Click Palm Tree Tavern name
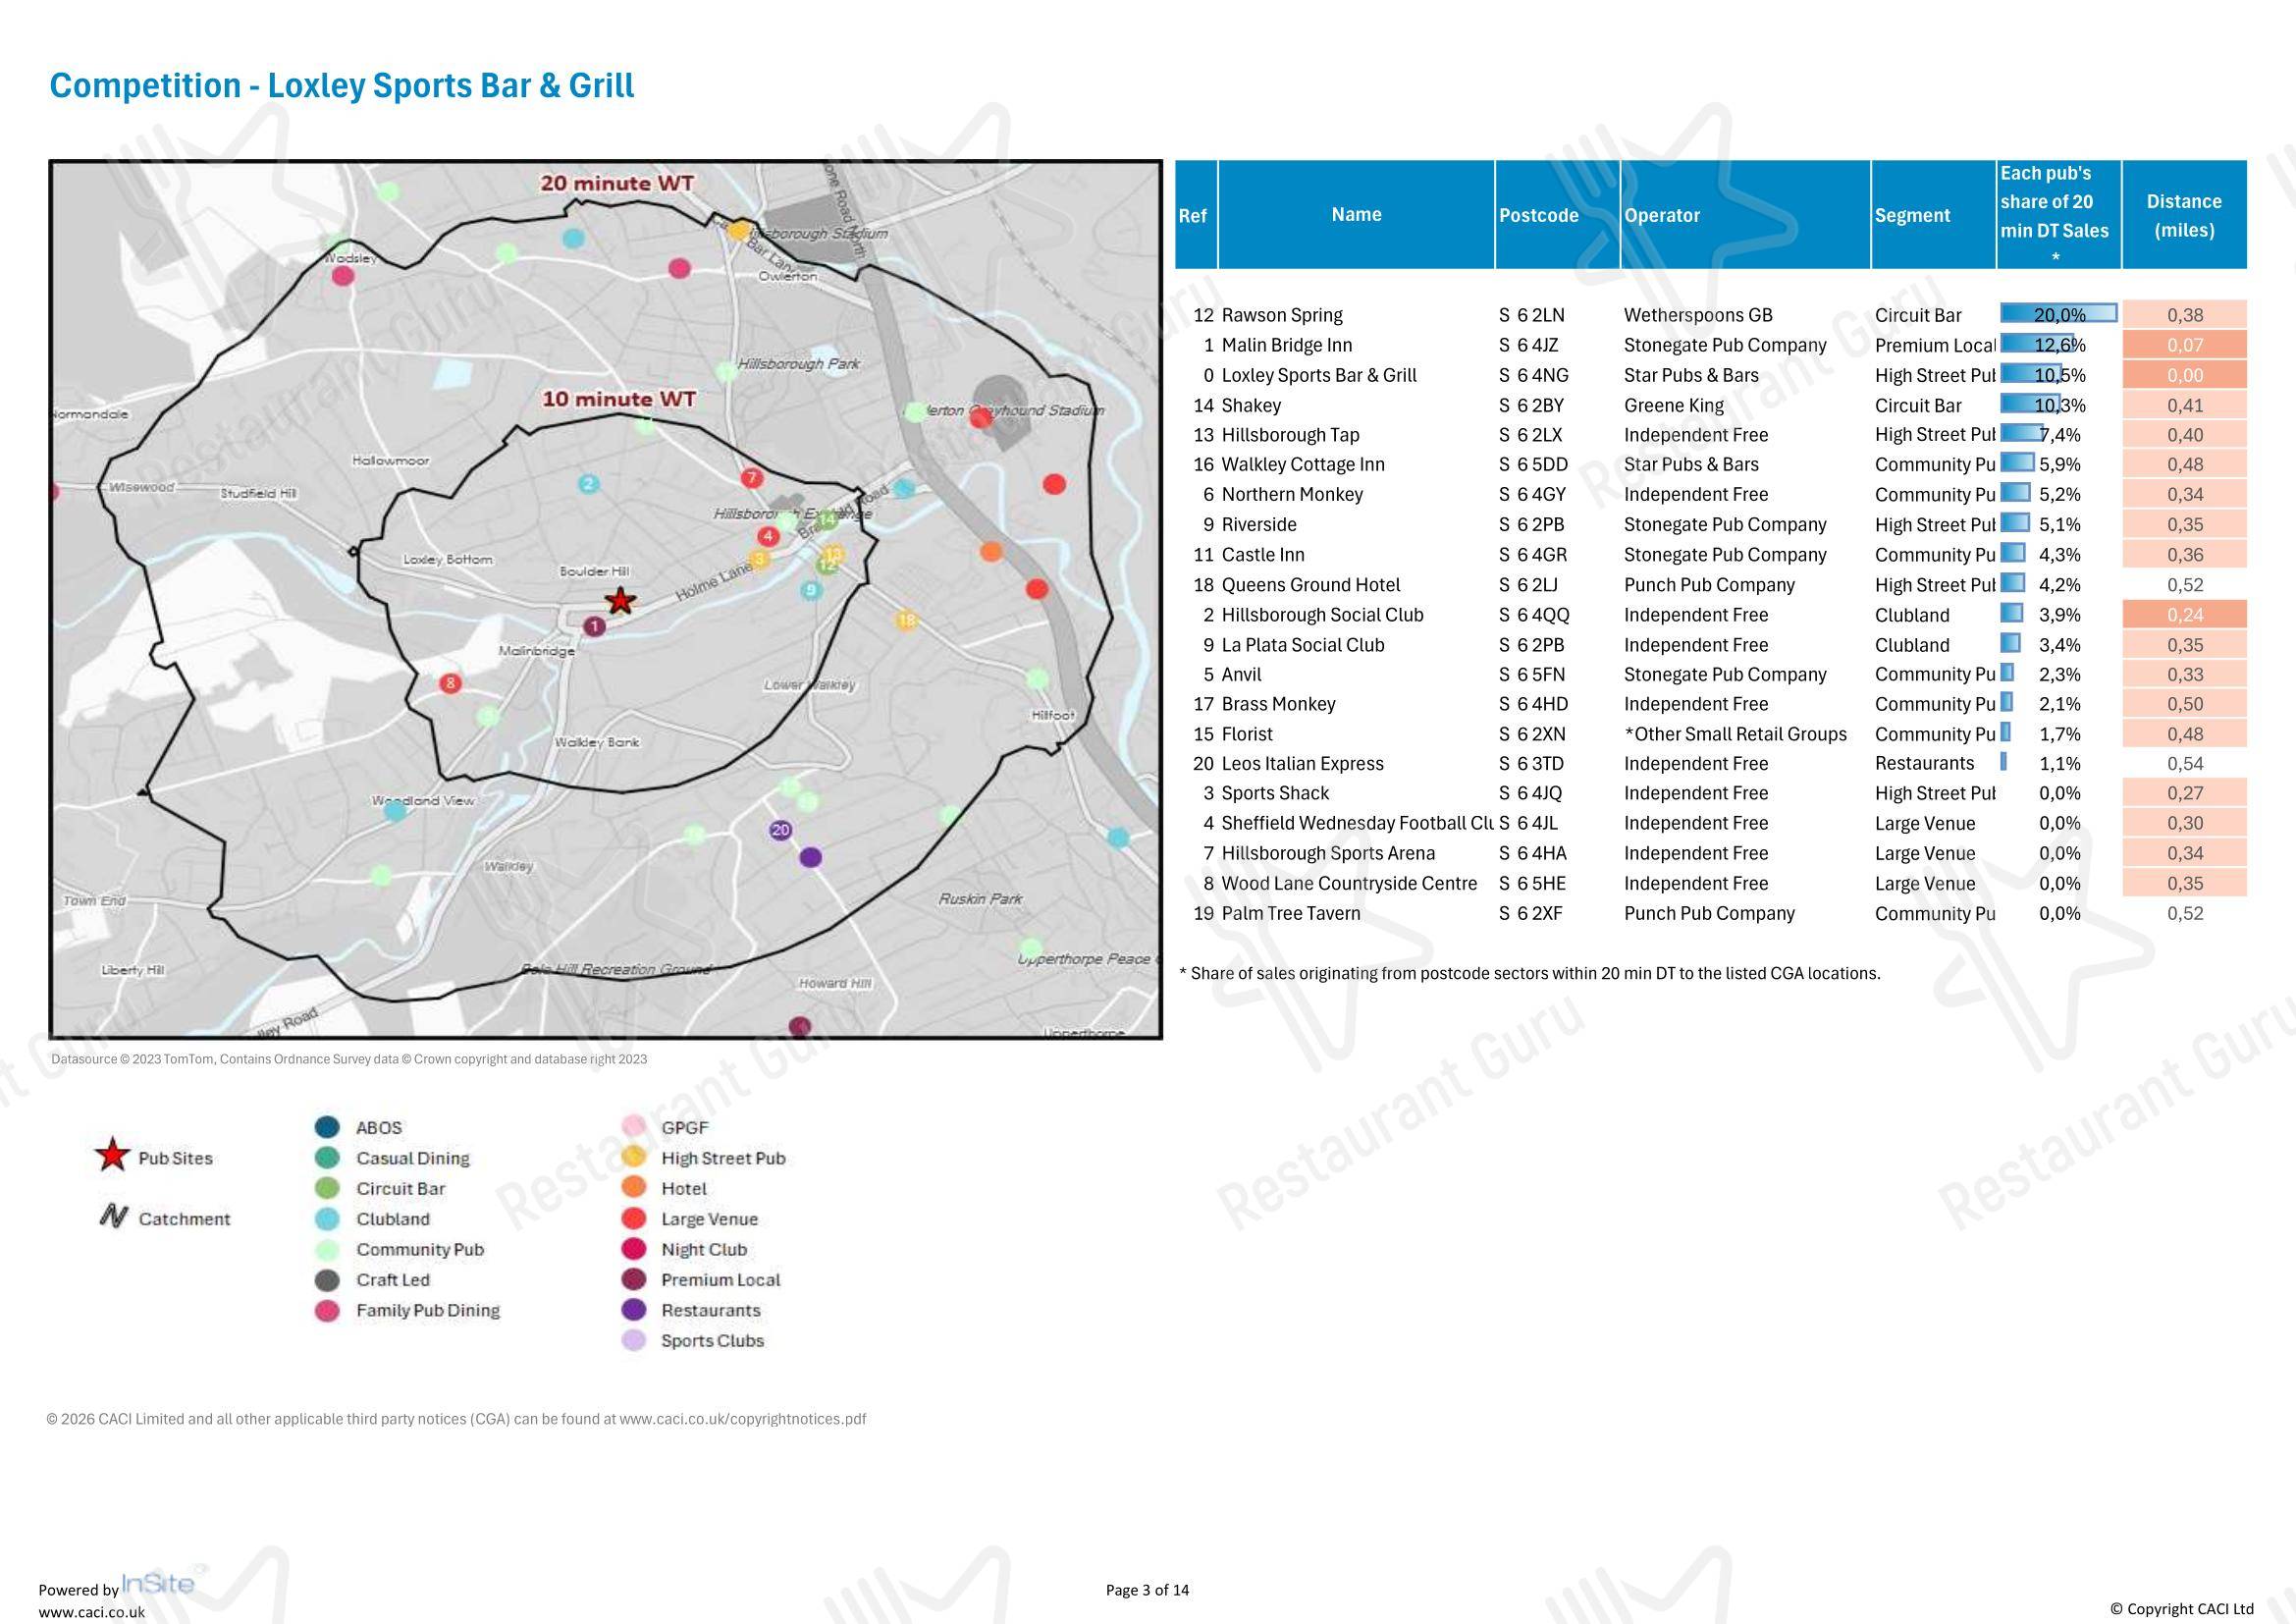2296x1624 pixels. [x=1291, y=913]
